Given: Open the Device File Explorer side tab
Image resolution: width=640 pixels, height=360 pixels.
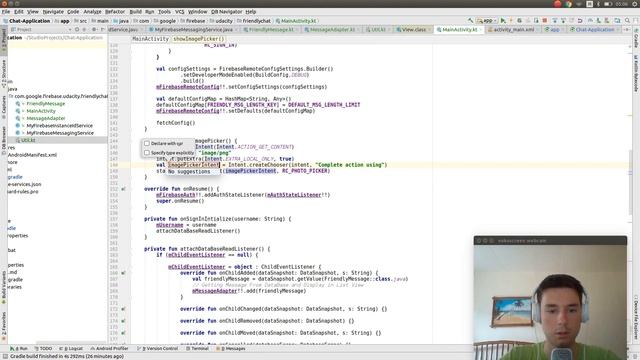Looking at the screenshot, I should (x=636, y=317).
